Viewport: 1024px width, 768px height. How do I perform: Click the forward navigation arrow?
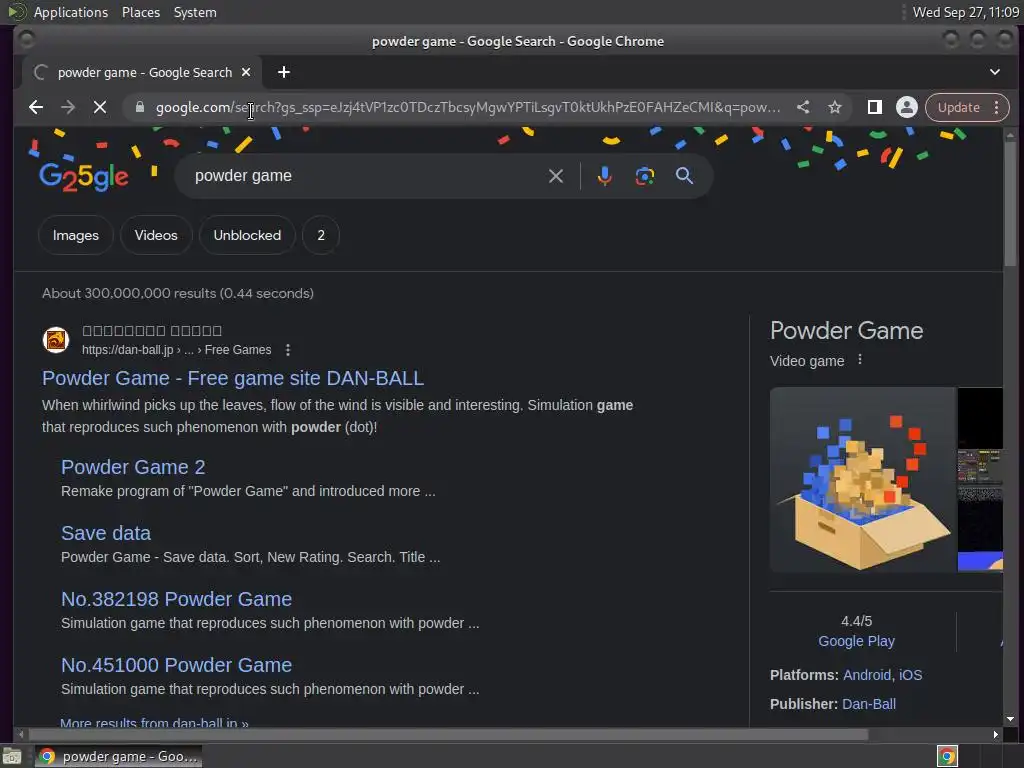point(68,107)
